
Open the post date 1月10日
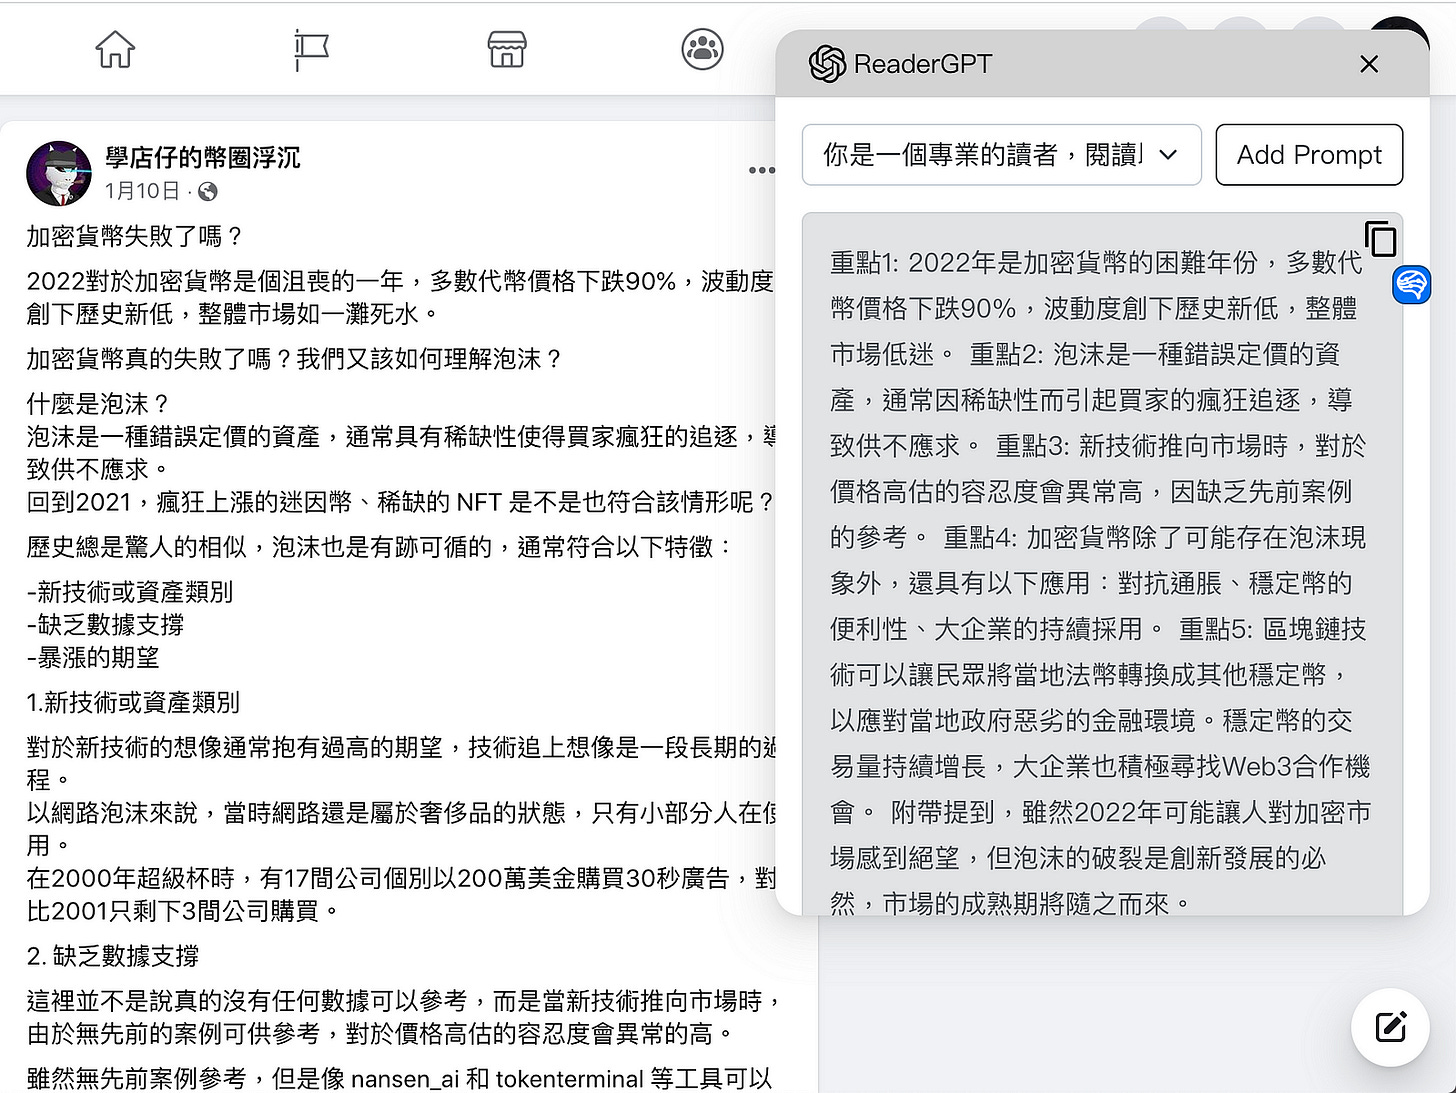pyautogui.click(x=143, y=191)
